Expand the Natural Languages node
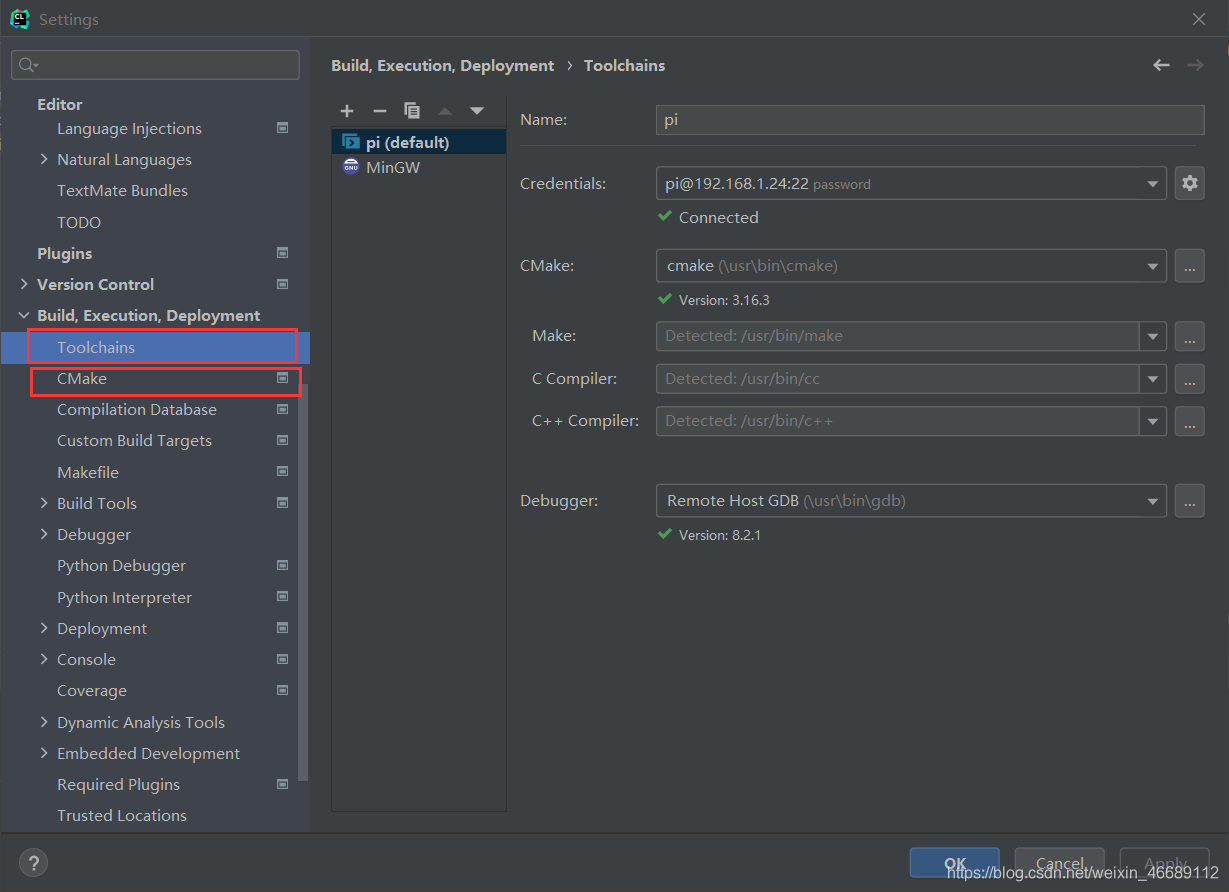1229x892 pixels. [44, 159]
